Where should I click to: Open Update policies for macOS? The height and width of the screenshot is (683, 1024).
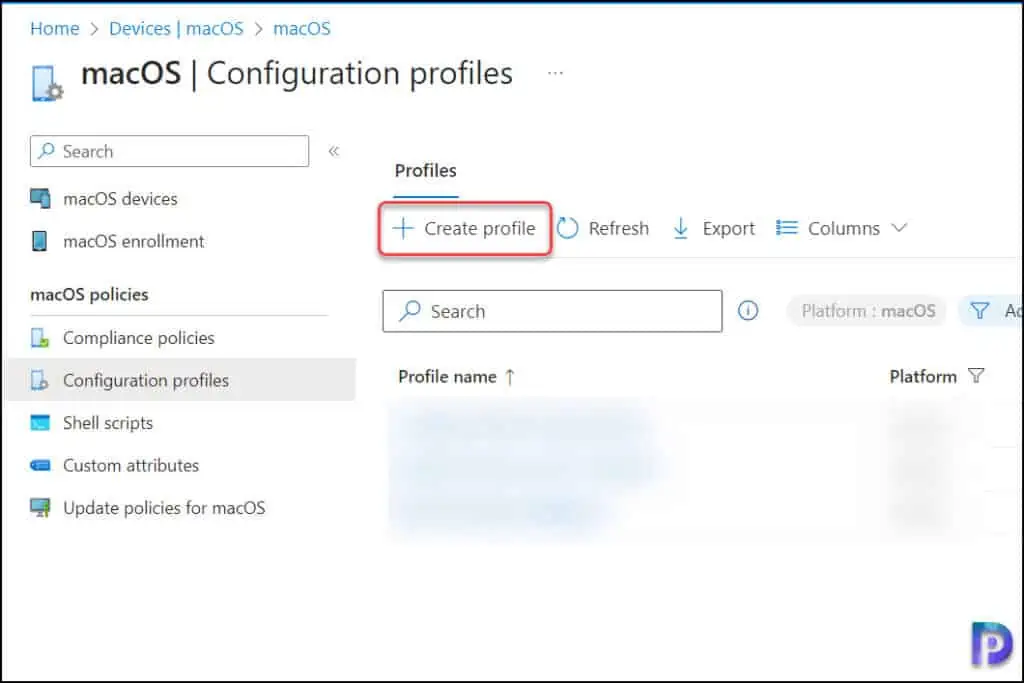click(164, 508)
